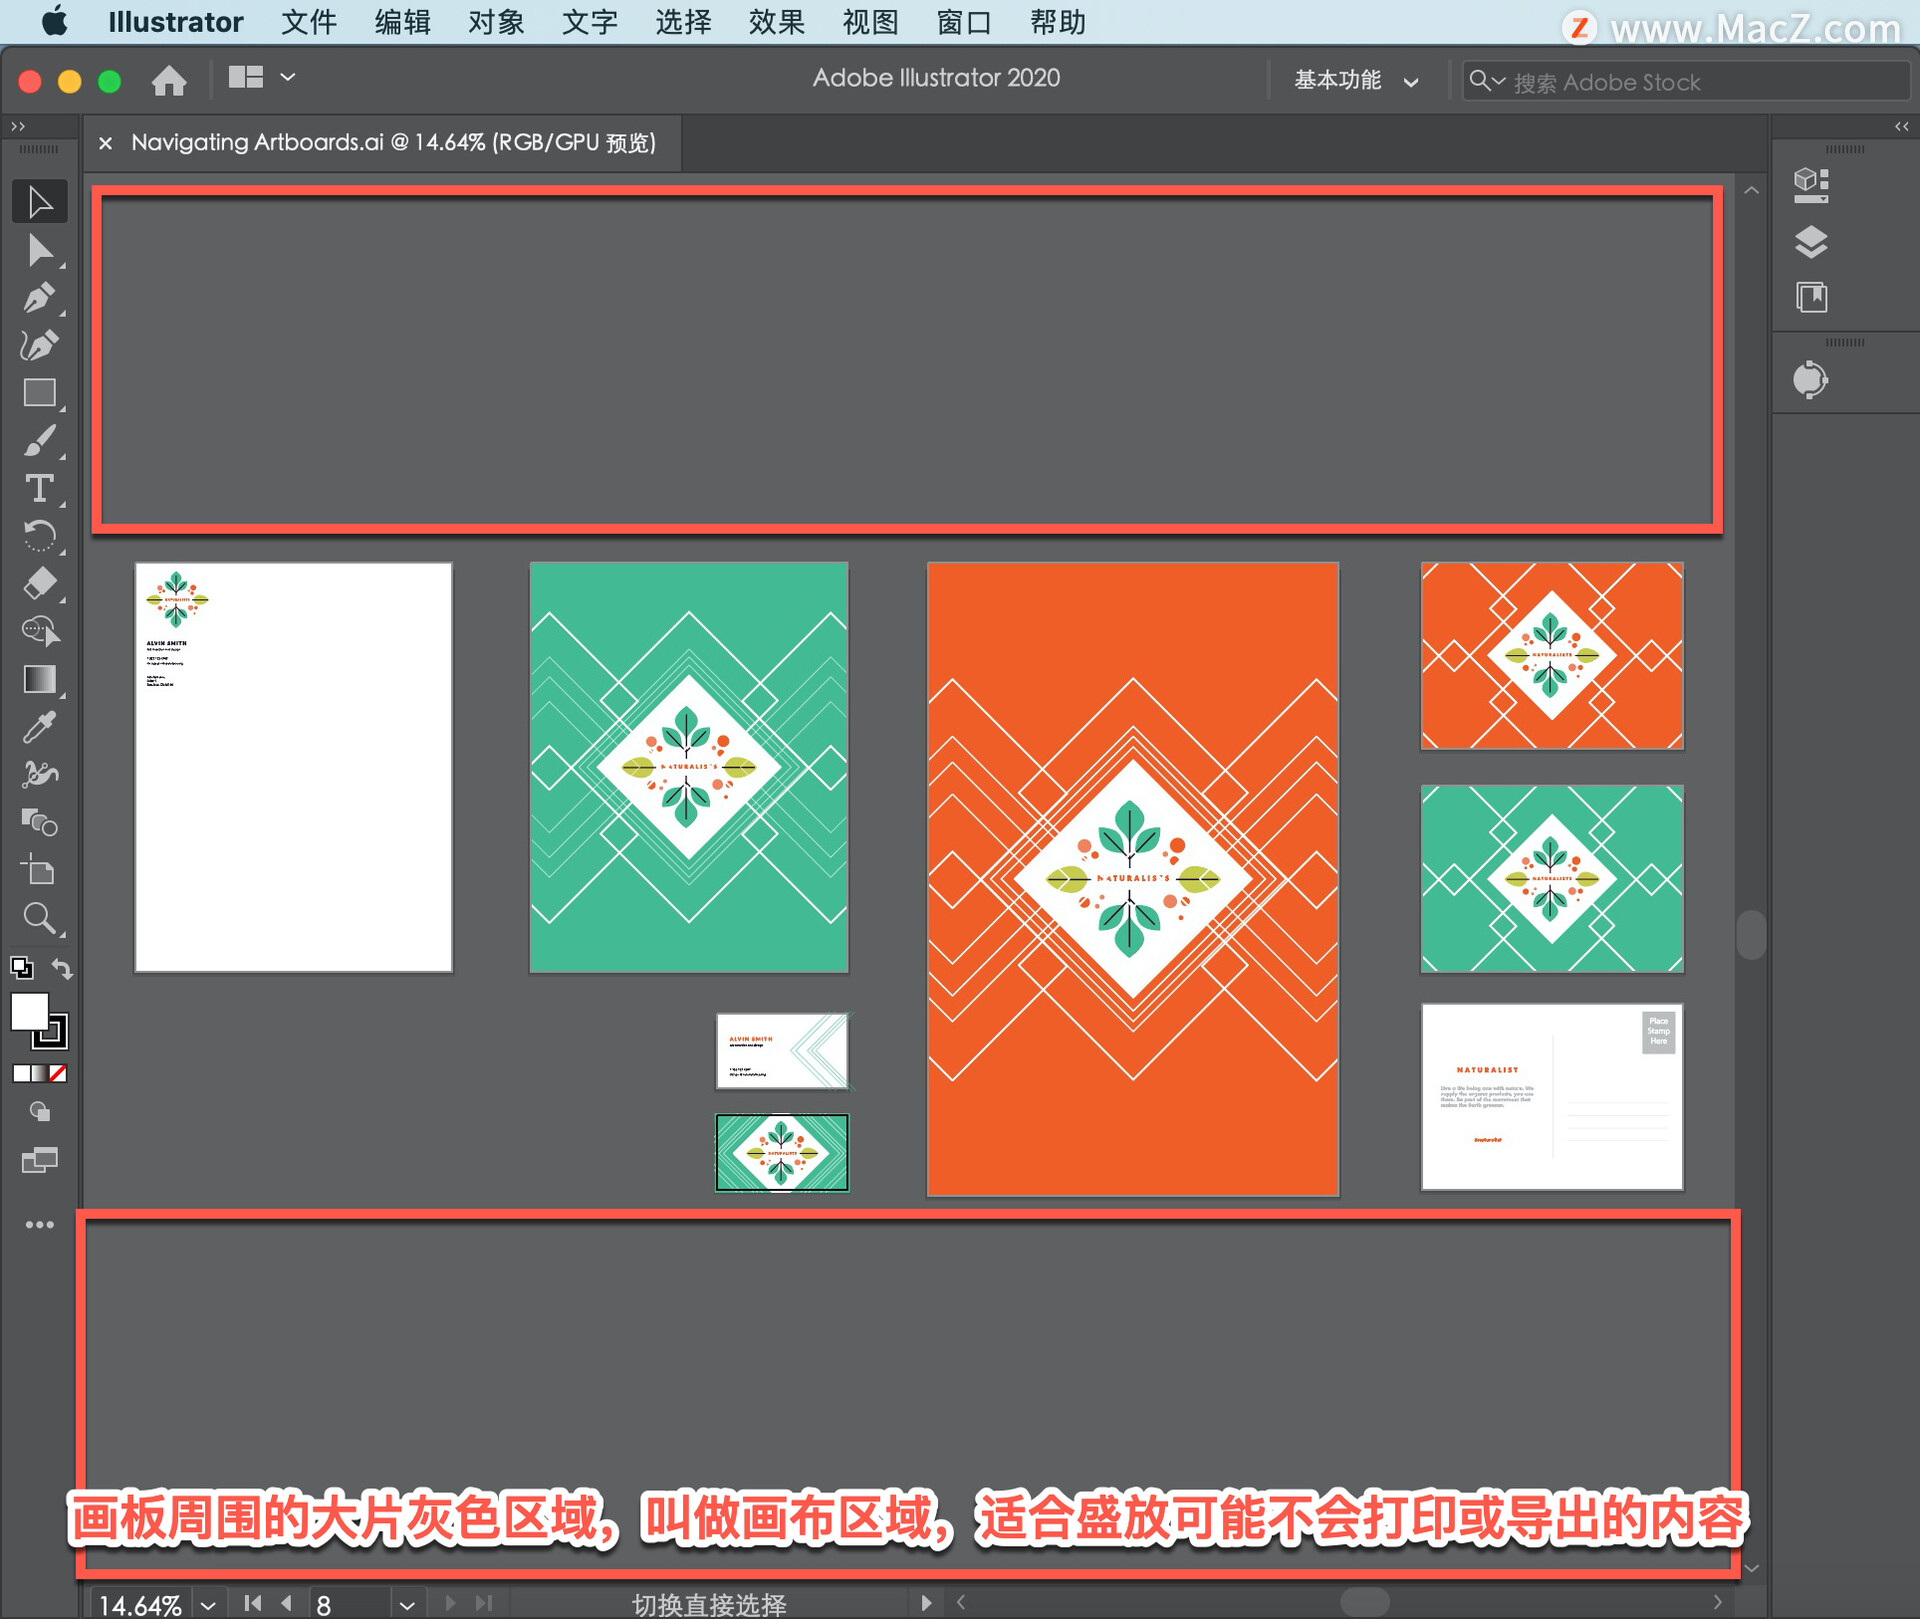Open the 窗口 menu
The width and height of the screenshot is (1920, 1619).
963,22
